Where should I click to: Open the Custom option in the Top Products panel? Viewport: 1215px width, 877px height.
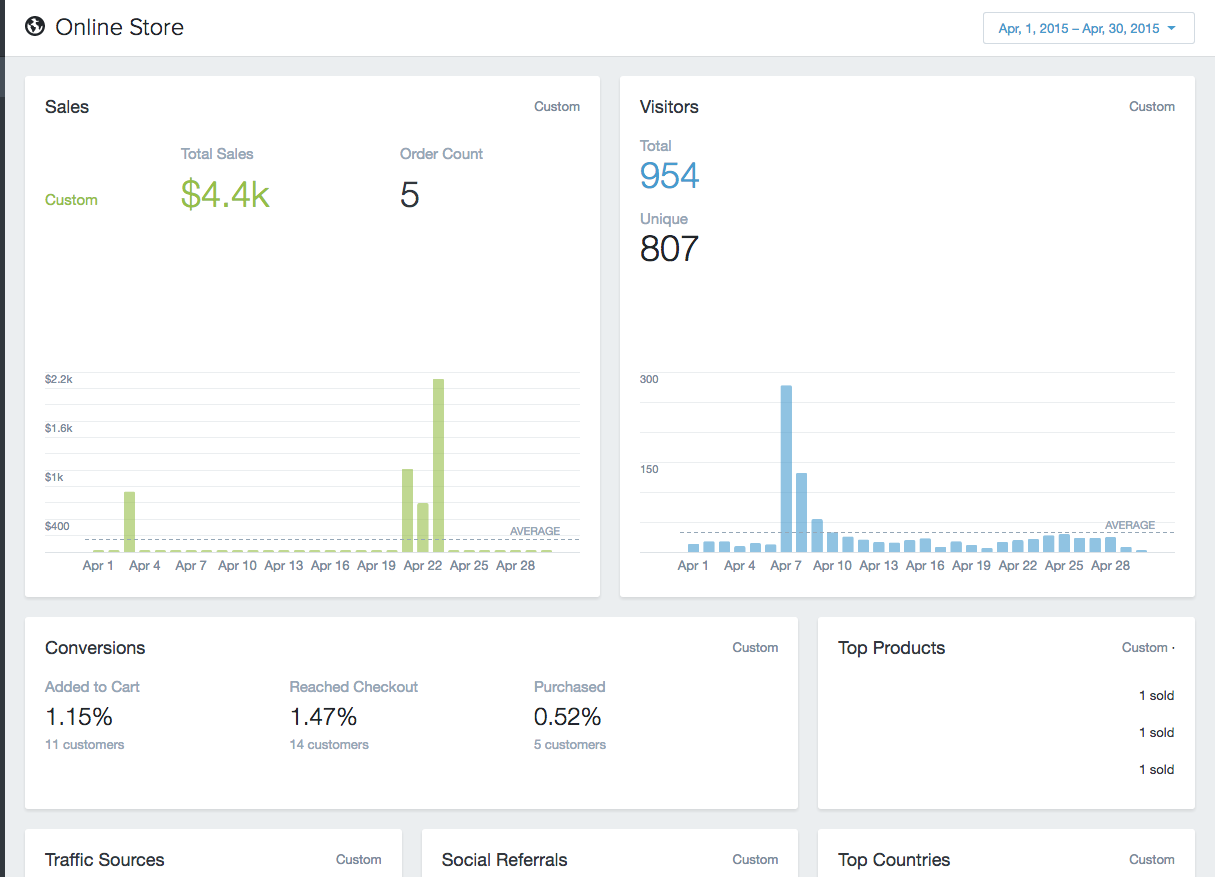(x=1147, y=647)
